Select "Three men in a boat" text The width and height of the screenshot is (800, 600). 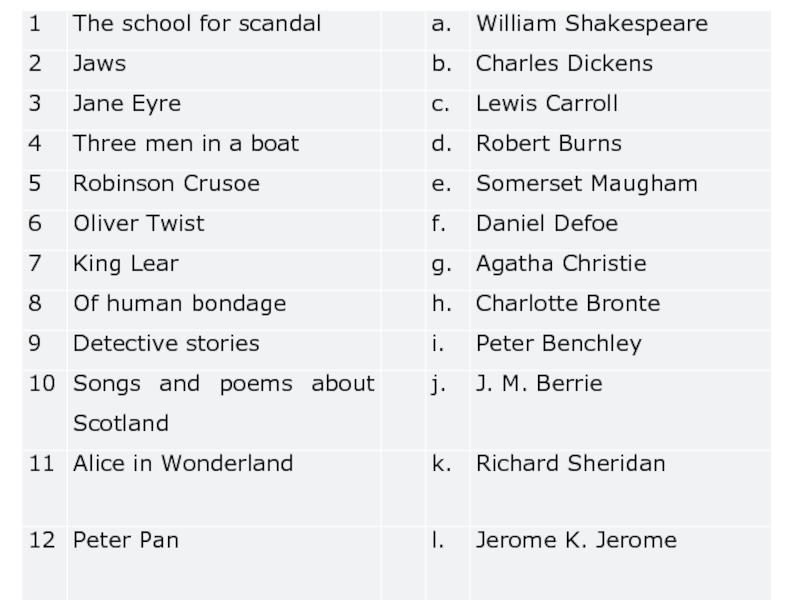coord(186,143)
